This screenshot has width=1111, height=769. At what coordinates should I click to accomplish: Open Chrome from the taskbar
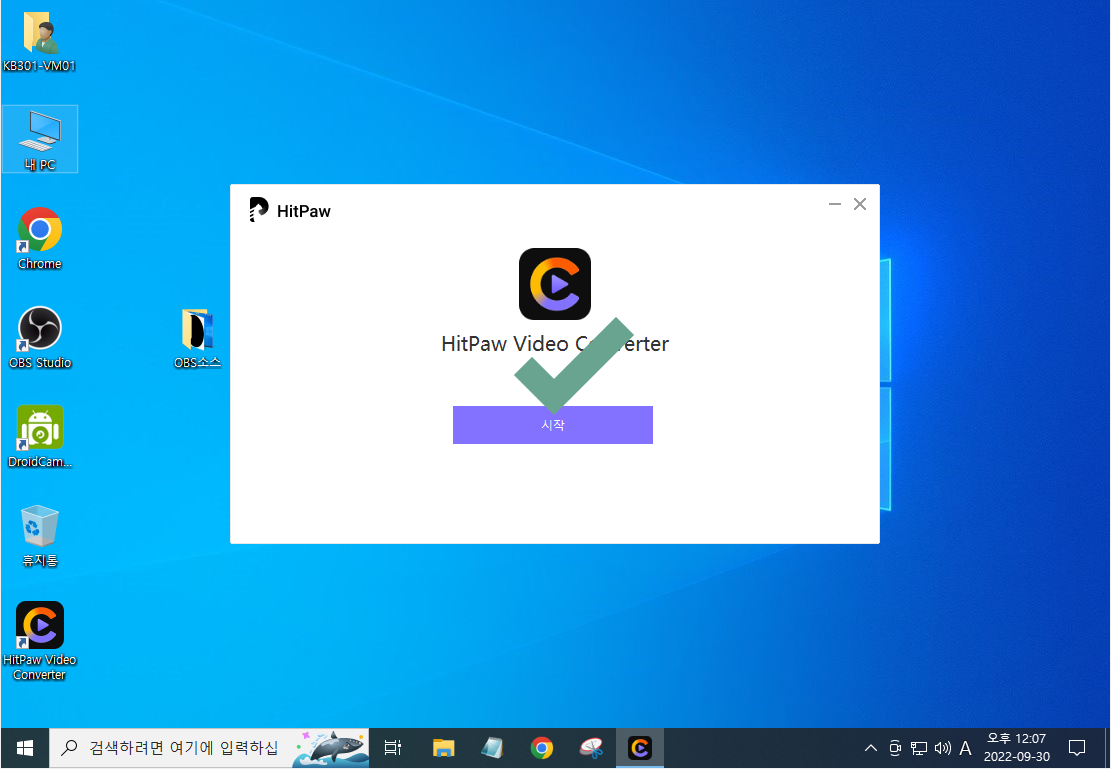point(542,748)
